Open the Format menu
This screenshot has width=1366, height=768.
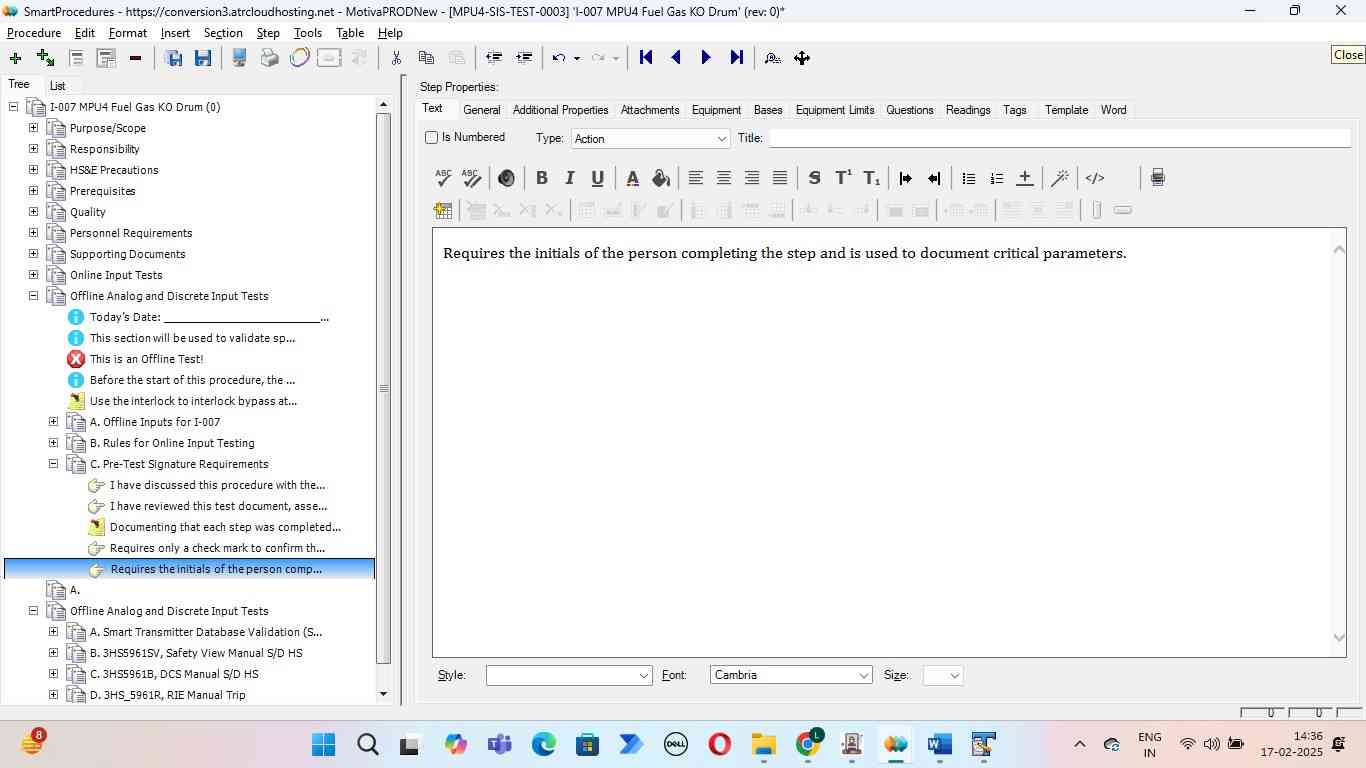click(x=127, y=33)
